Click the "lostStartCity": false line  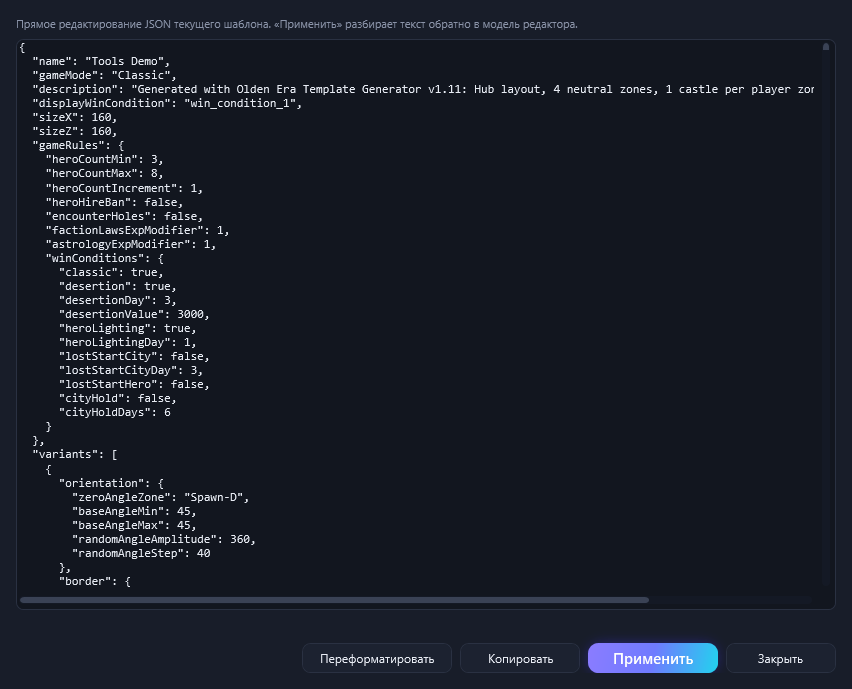tap(134, 356)
